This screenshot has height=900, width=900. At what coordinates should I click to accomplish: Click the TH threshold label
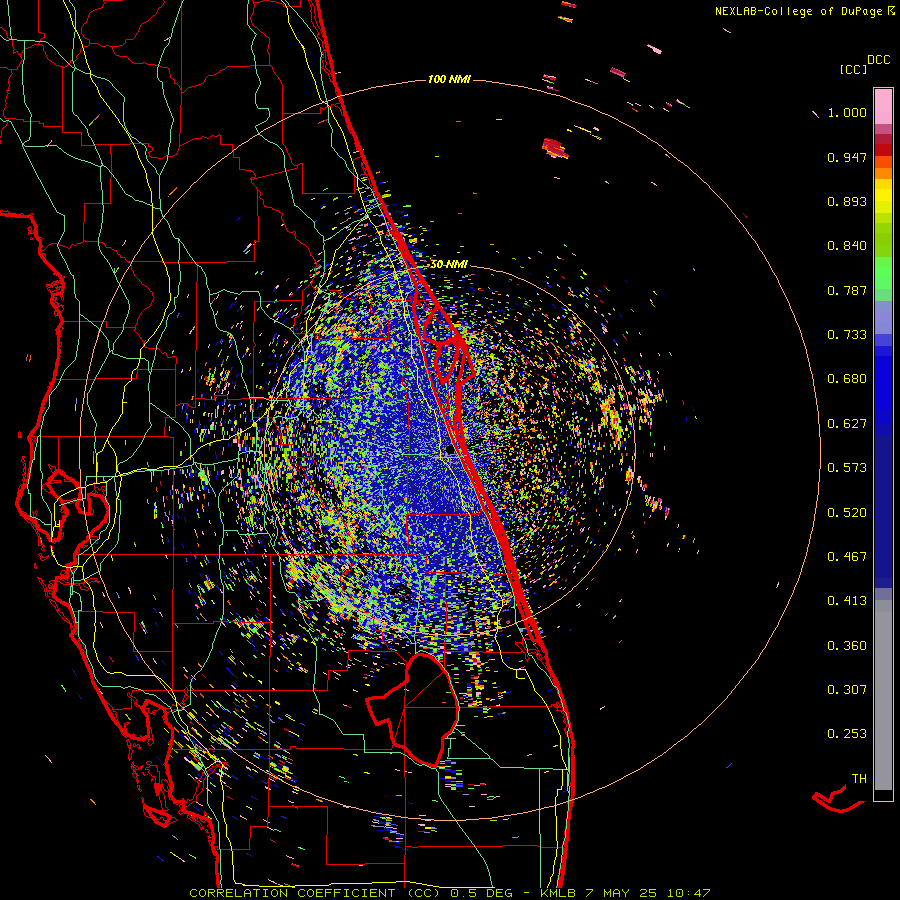point(859,779)
